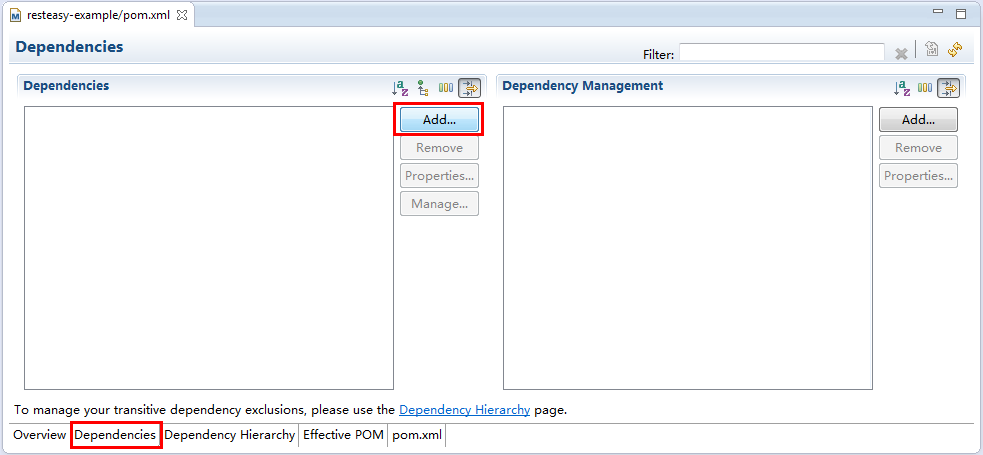Click Remove in Dependencies section
Viewport: 983px width, 455px height.
pyautogui.click(x=439, y=148)
